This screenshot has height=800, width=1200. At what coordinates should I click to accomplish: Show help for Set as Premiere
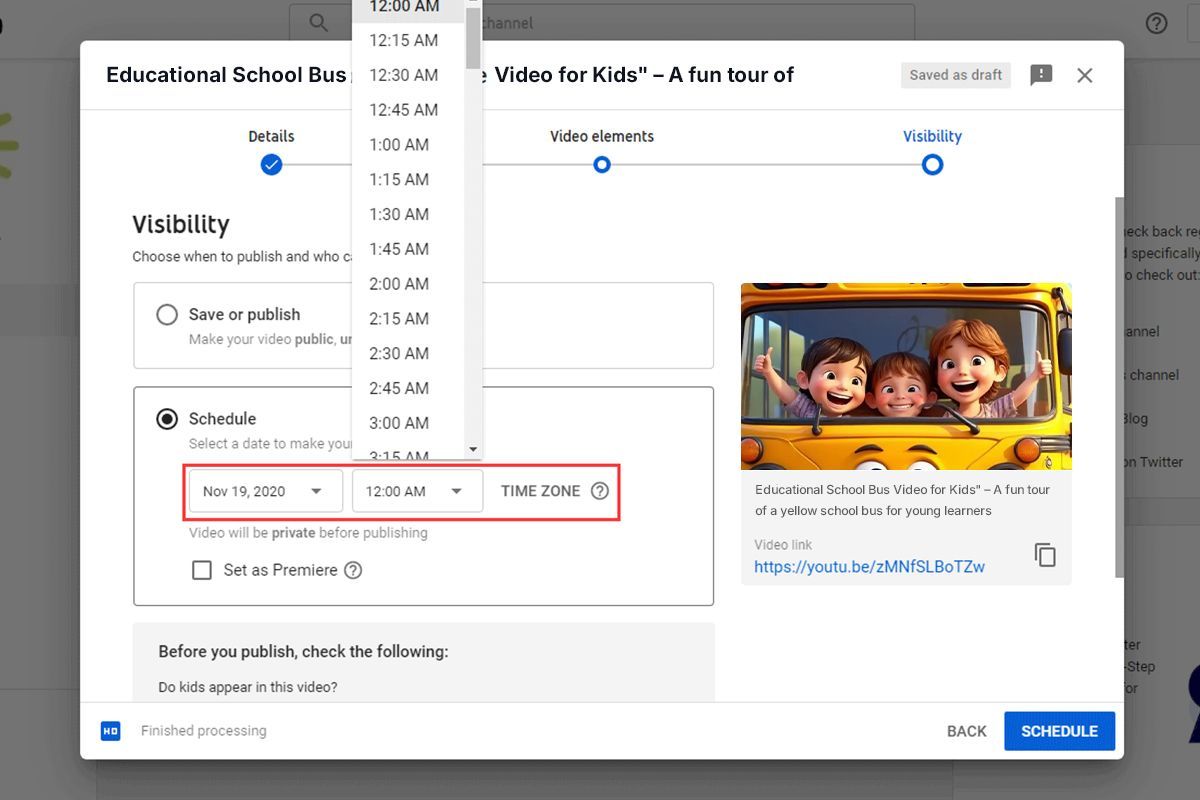[353, 570]
